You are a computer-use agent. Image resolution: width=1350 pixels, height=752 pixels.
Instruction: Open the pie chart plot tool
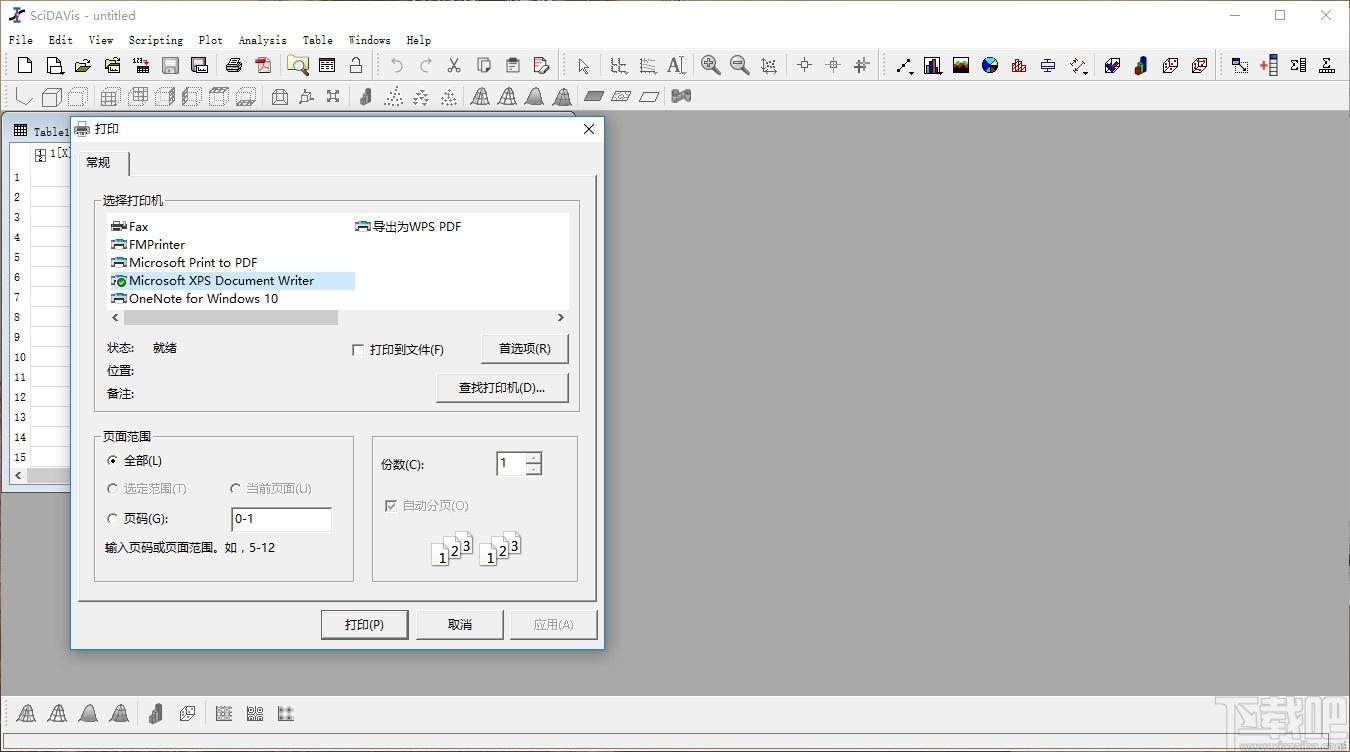click(990, 66)
